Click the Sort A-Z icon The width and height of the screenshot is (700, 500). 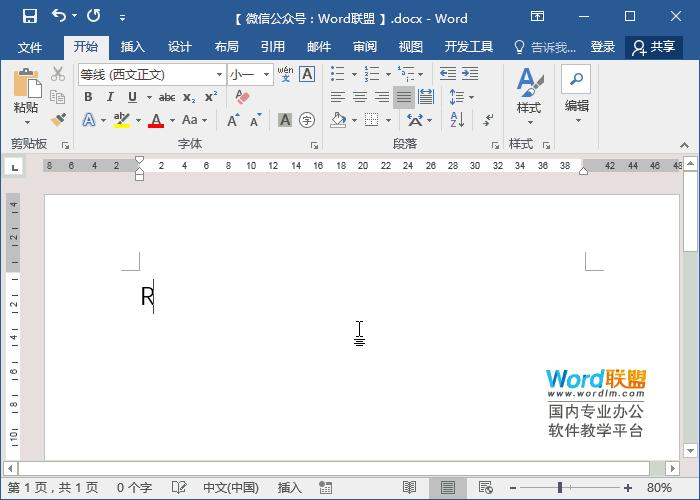coord(457,120)
